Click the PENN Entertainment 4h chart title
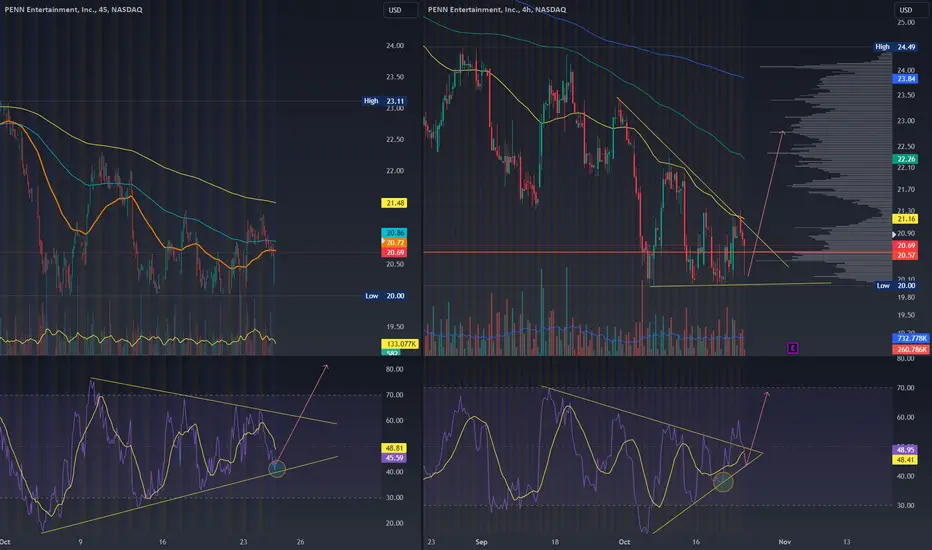 pos(496,10)
